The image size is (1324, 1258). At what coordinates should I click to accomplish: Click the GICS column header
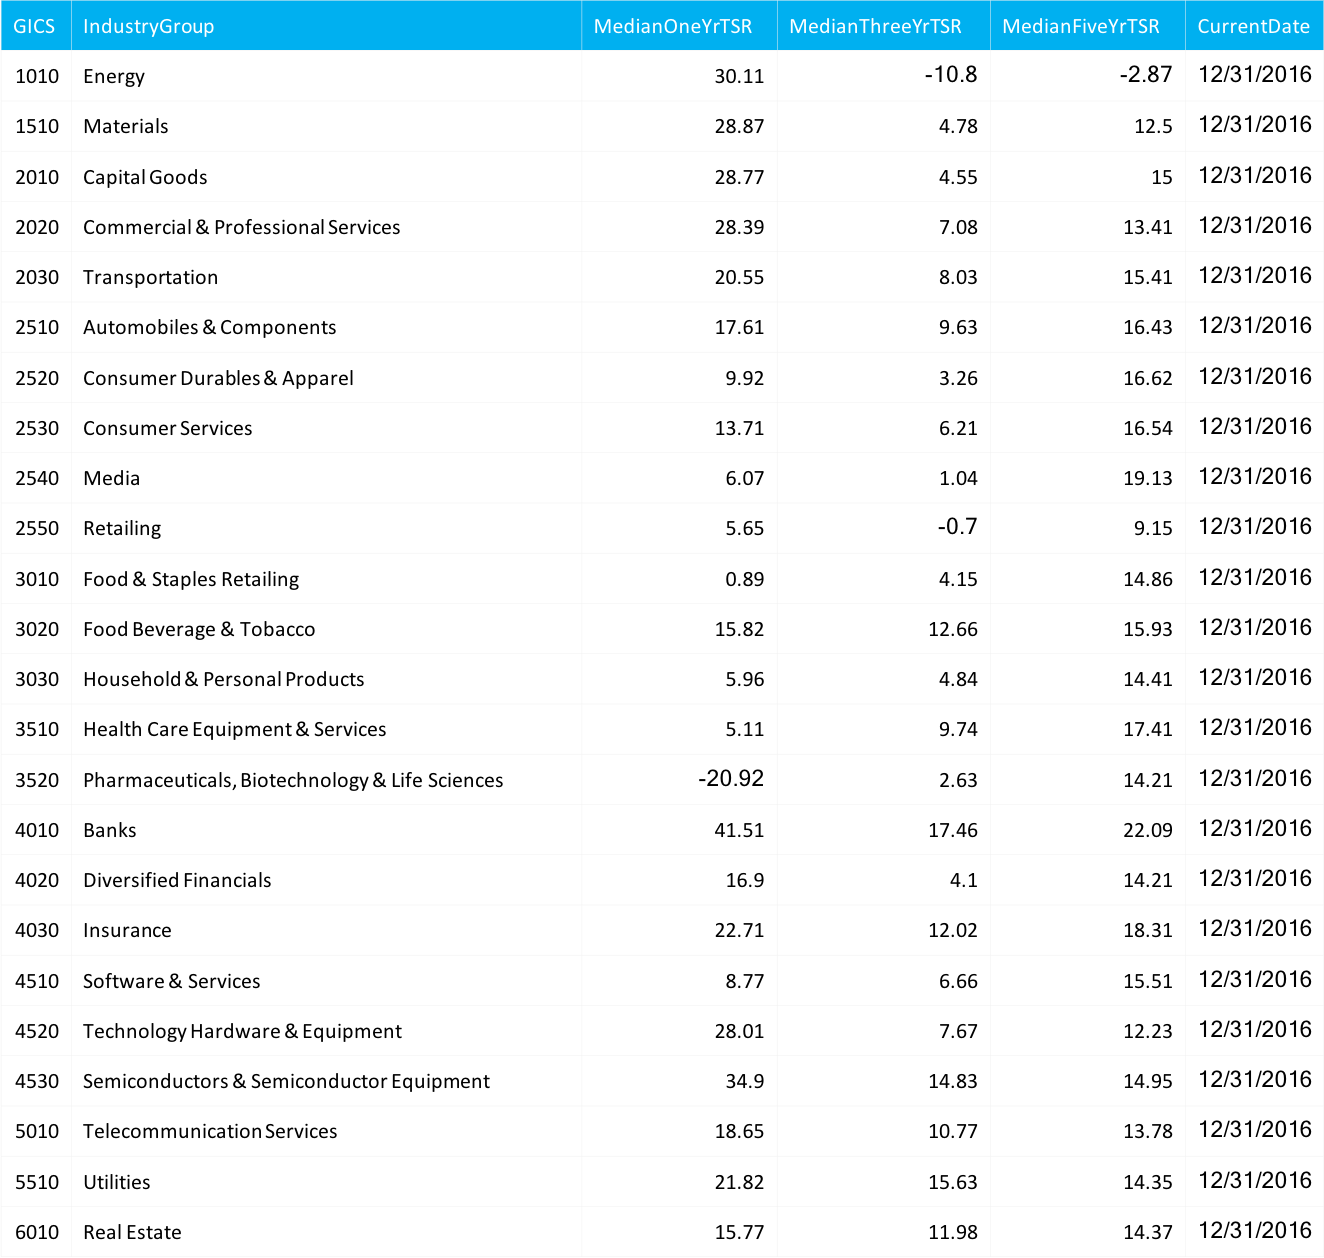click(35, 26)
